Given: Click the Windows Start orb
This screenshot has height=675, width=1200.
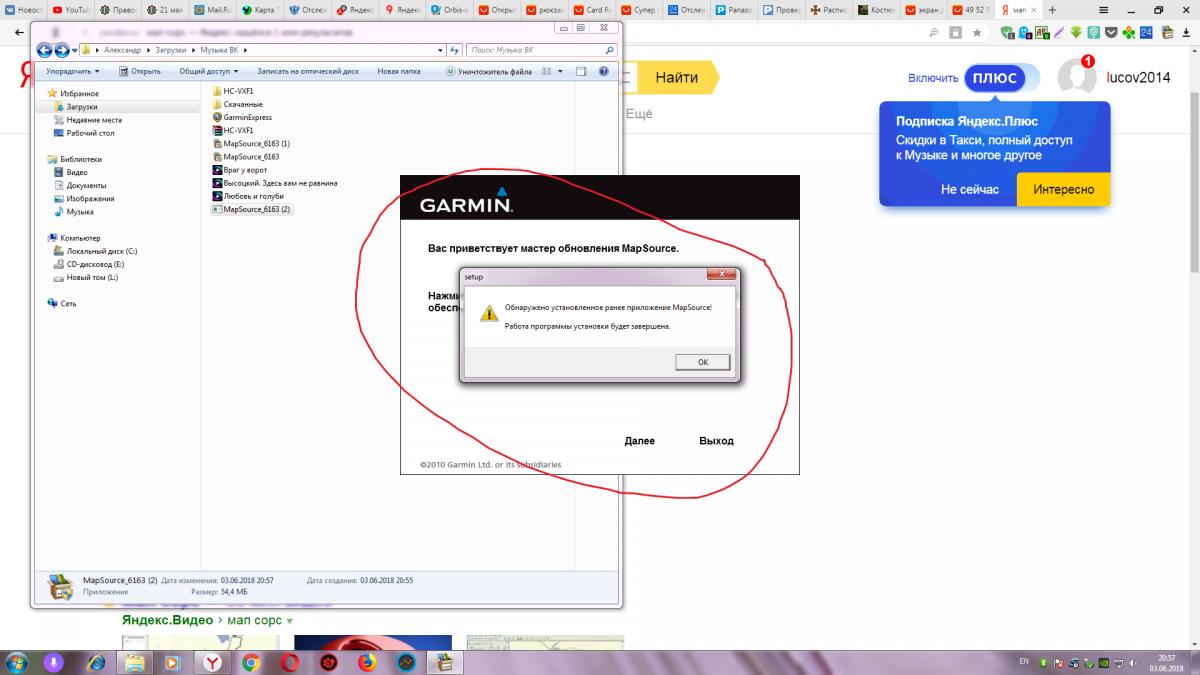Looking at the screenshot, I should pos(17,662).
